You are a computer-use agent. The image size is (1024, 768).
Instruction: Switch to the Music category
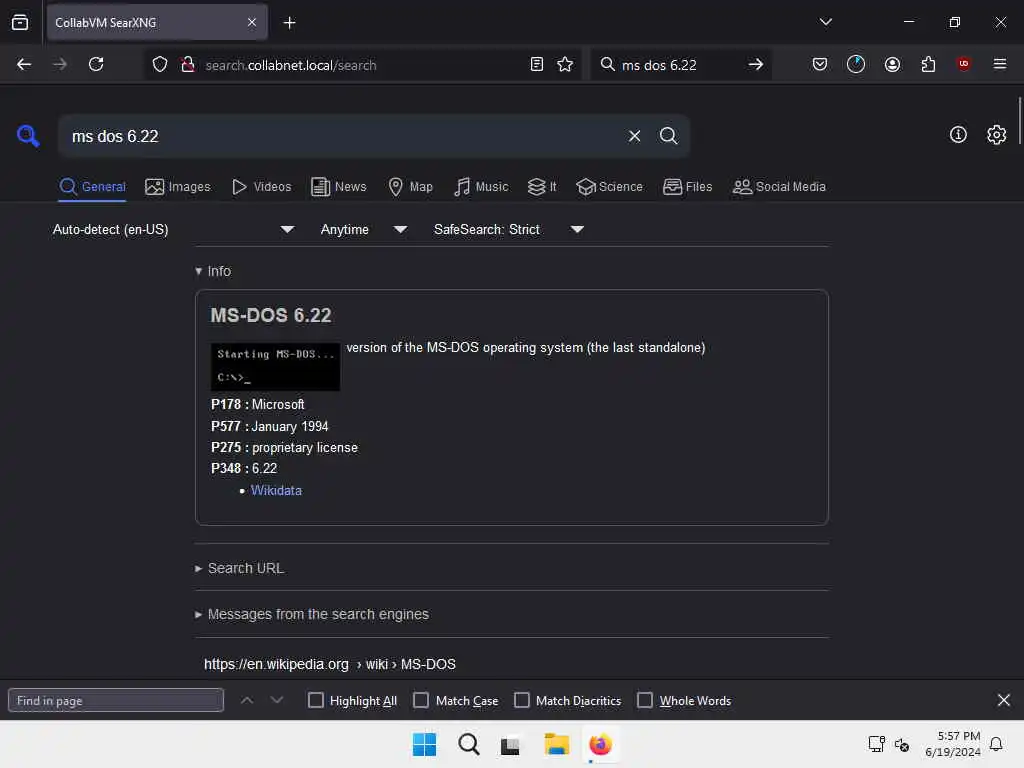(481, 187)
